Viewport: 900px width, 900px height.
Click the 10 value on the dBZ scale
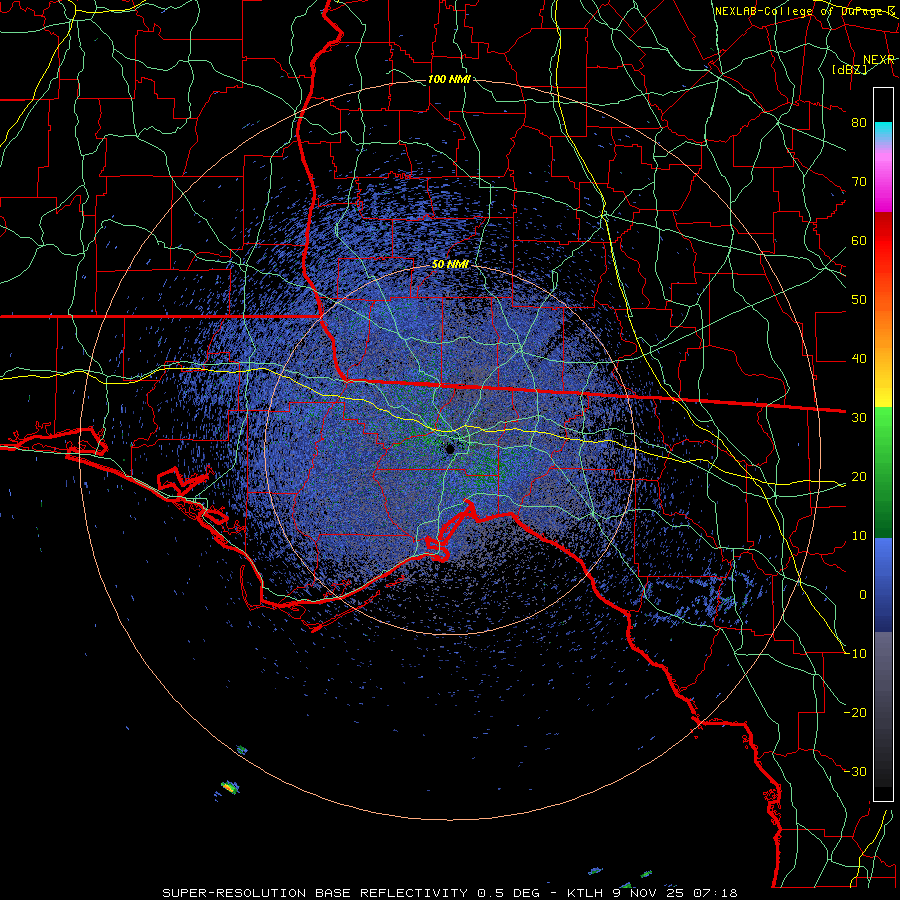(859, 536)
